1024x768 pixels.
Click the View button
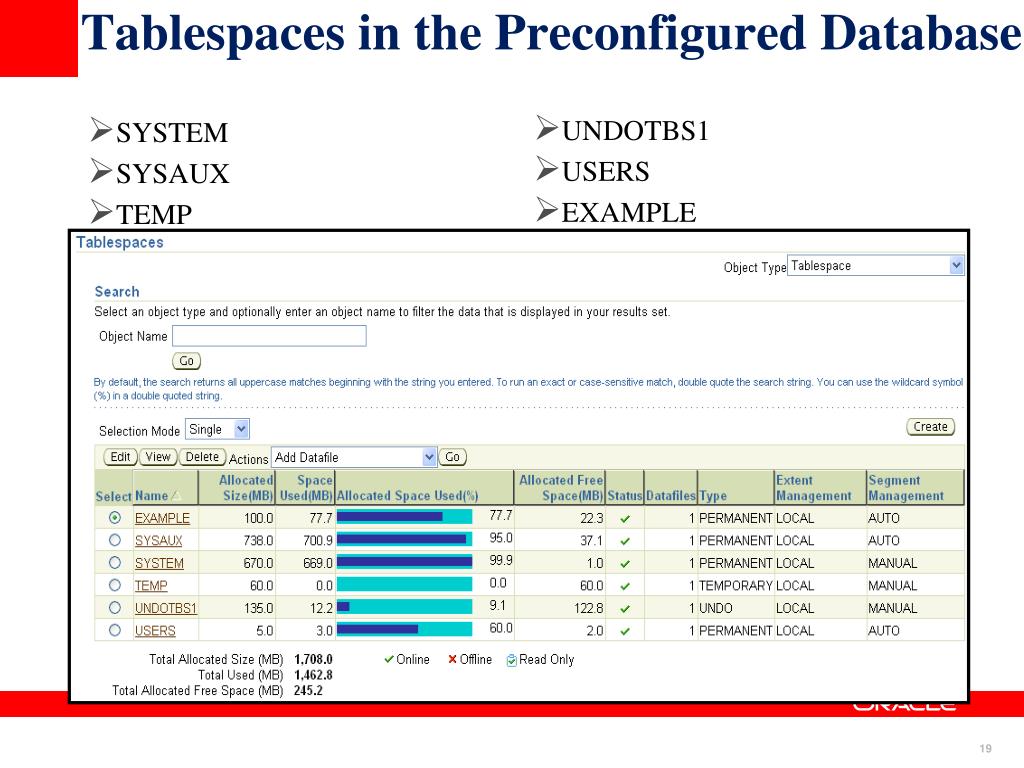[158, 456]
